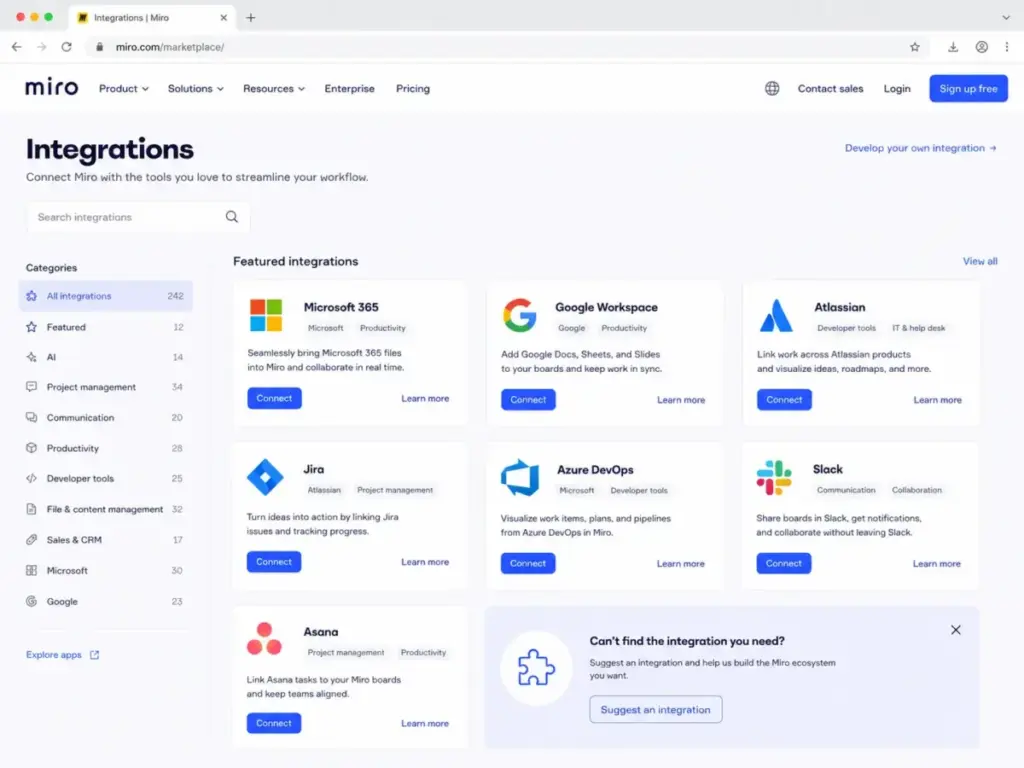Viewport: 1024px width, 768px height.
Task: Click Contact sales
Action: click(x=830, y=89)
